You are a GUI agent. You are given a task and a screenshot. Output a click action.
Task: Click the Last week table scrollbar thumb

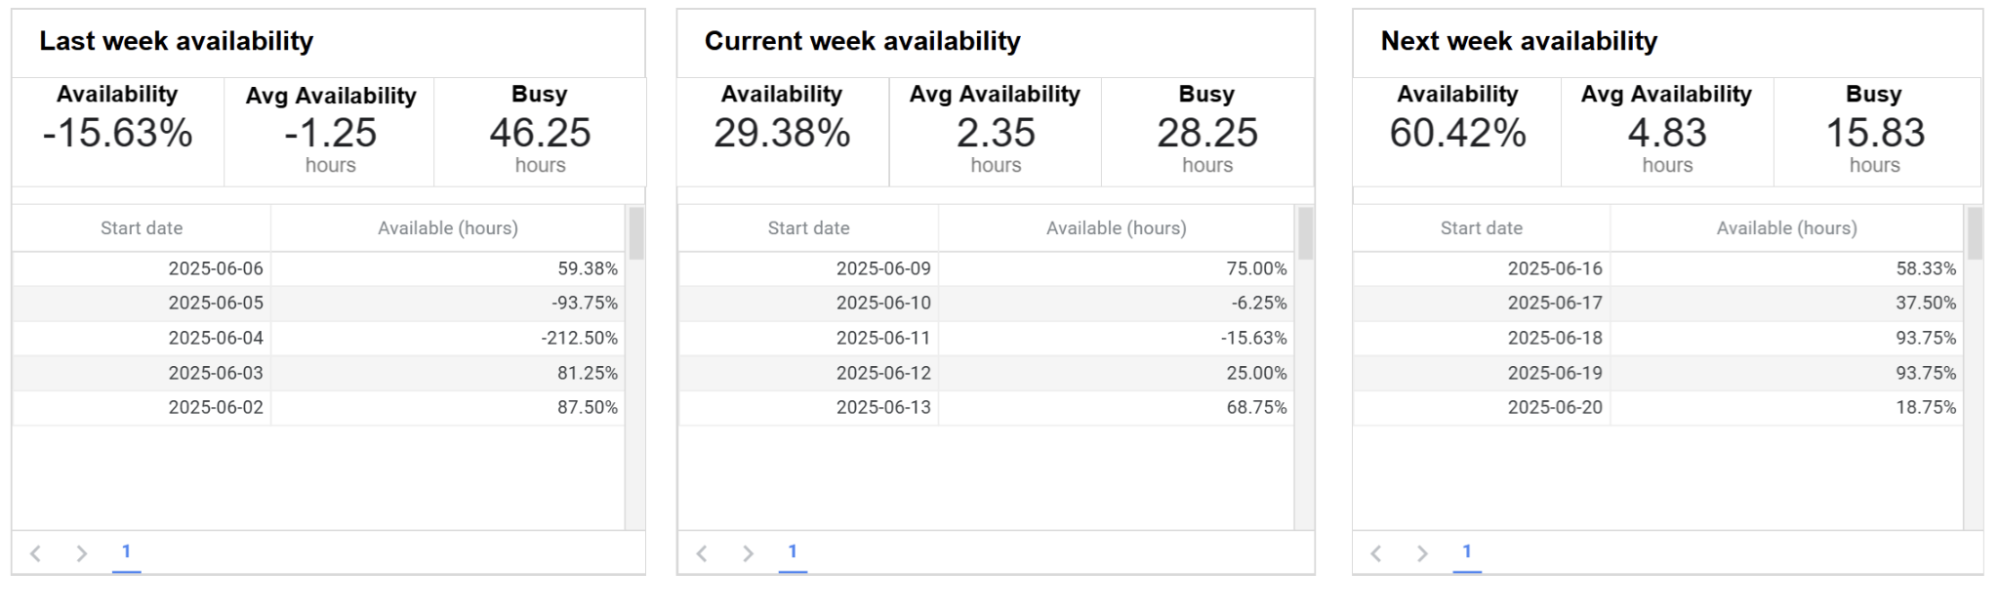coord(636,233)
